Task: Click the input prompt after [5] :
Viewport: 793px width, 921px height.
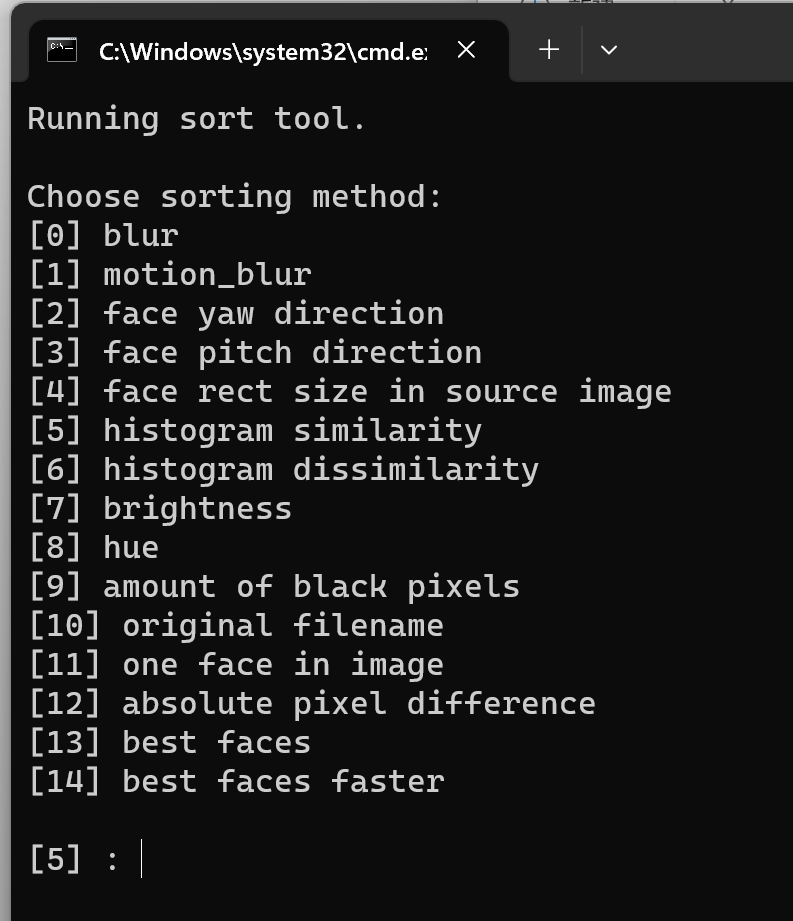Action: coord(142,859)
